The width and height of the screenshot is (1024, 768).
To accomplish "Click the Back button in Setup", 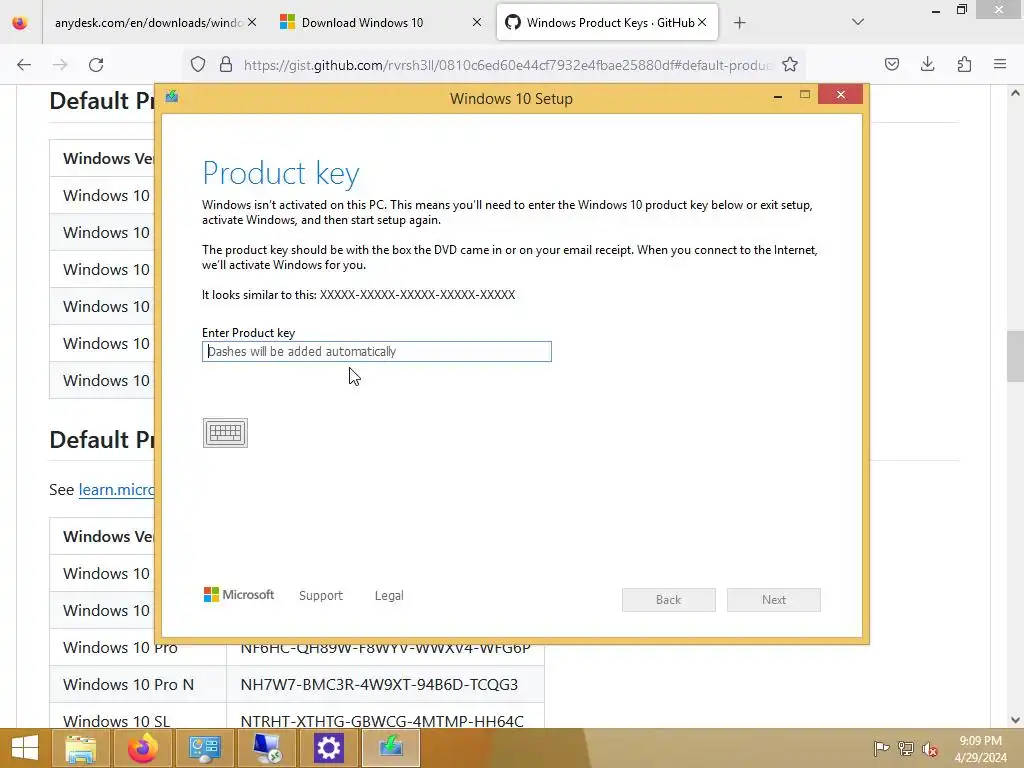I will click(x=669, y=600).
